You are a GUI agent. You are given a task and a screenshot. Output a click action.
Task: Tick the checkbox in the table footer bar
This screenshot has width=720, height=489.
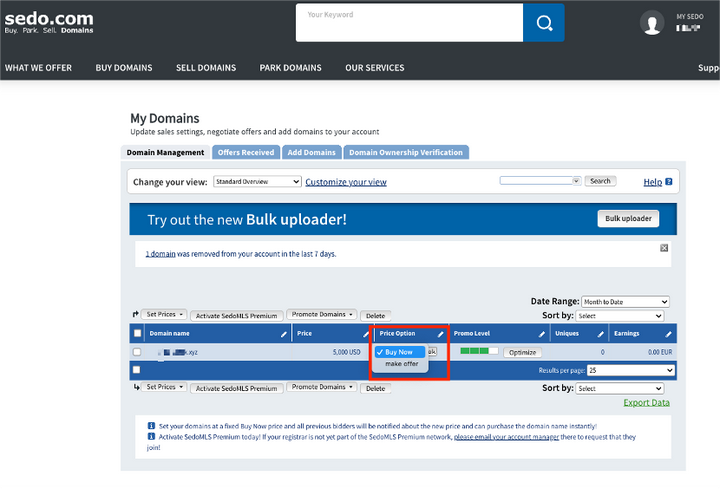point(136,370)
